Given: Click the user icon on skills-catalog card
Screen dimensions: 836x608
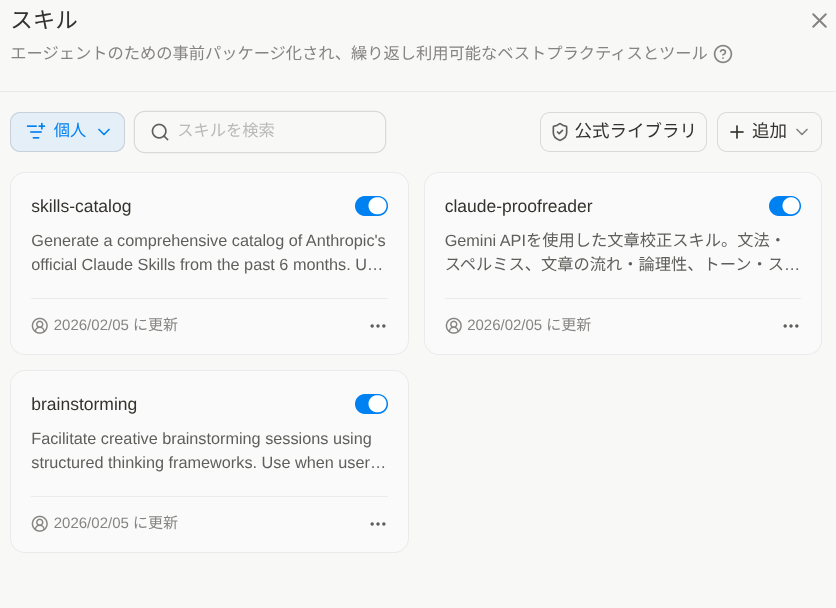Looking at the screenshot, I should pyautogui.click(x=40, y=326).
